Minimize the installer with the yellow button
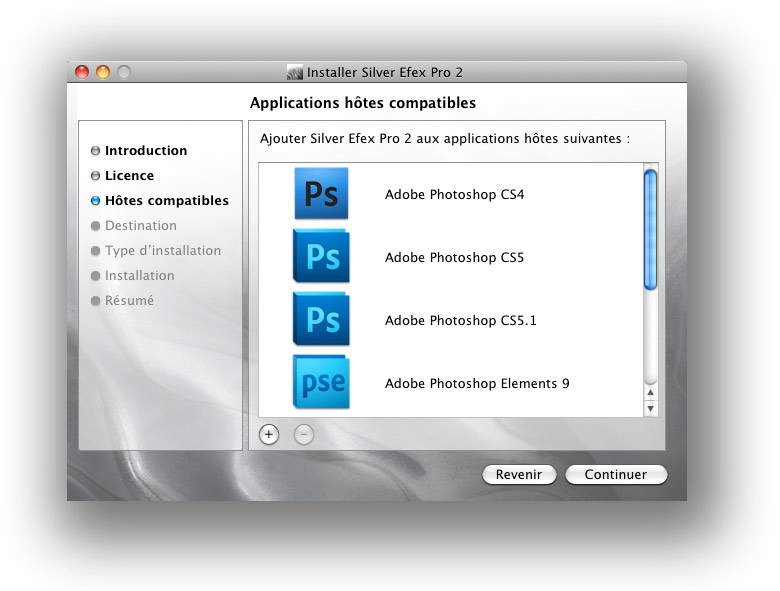The height and width of the screenshot is (591, 780). pos(103,72)
